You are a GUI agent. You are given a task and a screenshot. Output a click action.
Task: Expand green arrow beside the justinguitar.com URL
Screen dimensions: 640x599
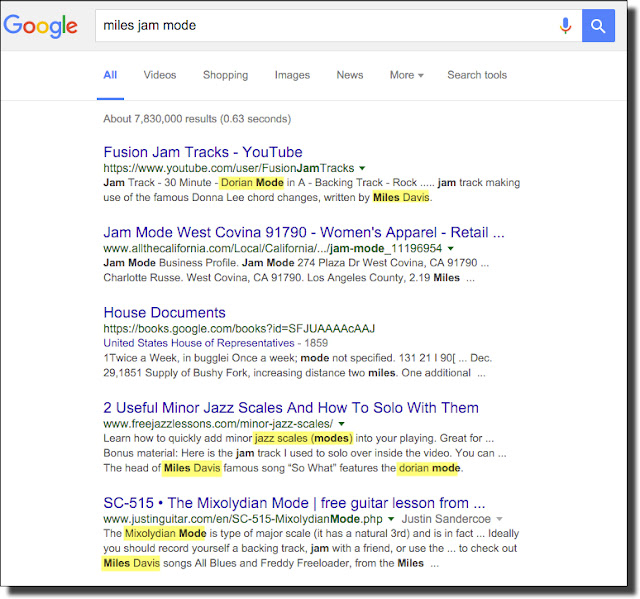point(391,519)
